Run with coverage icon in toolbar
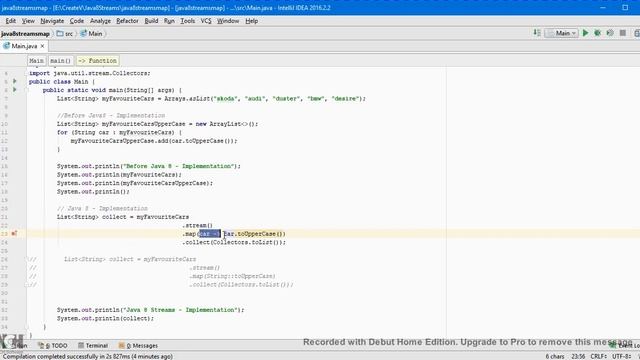 click(610, 33)
